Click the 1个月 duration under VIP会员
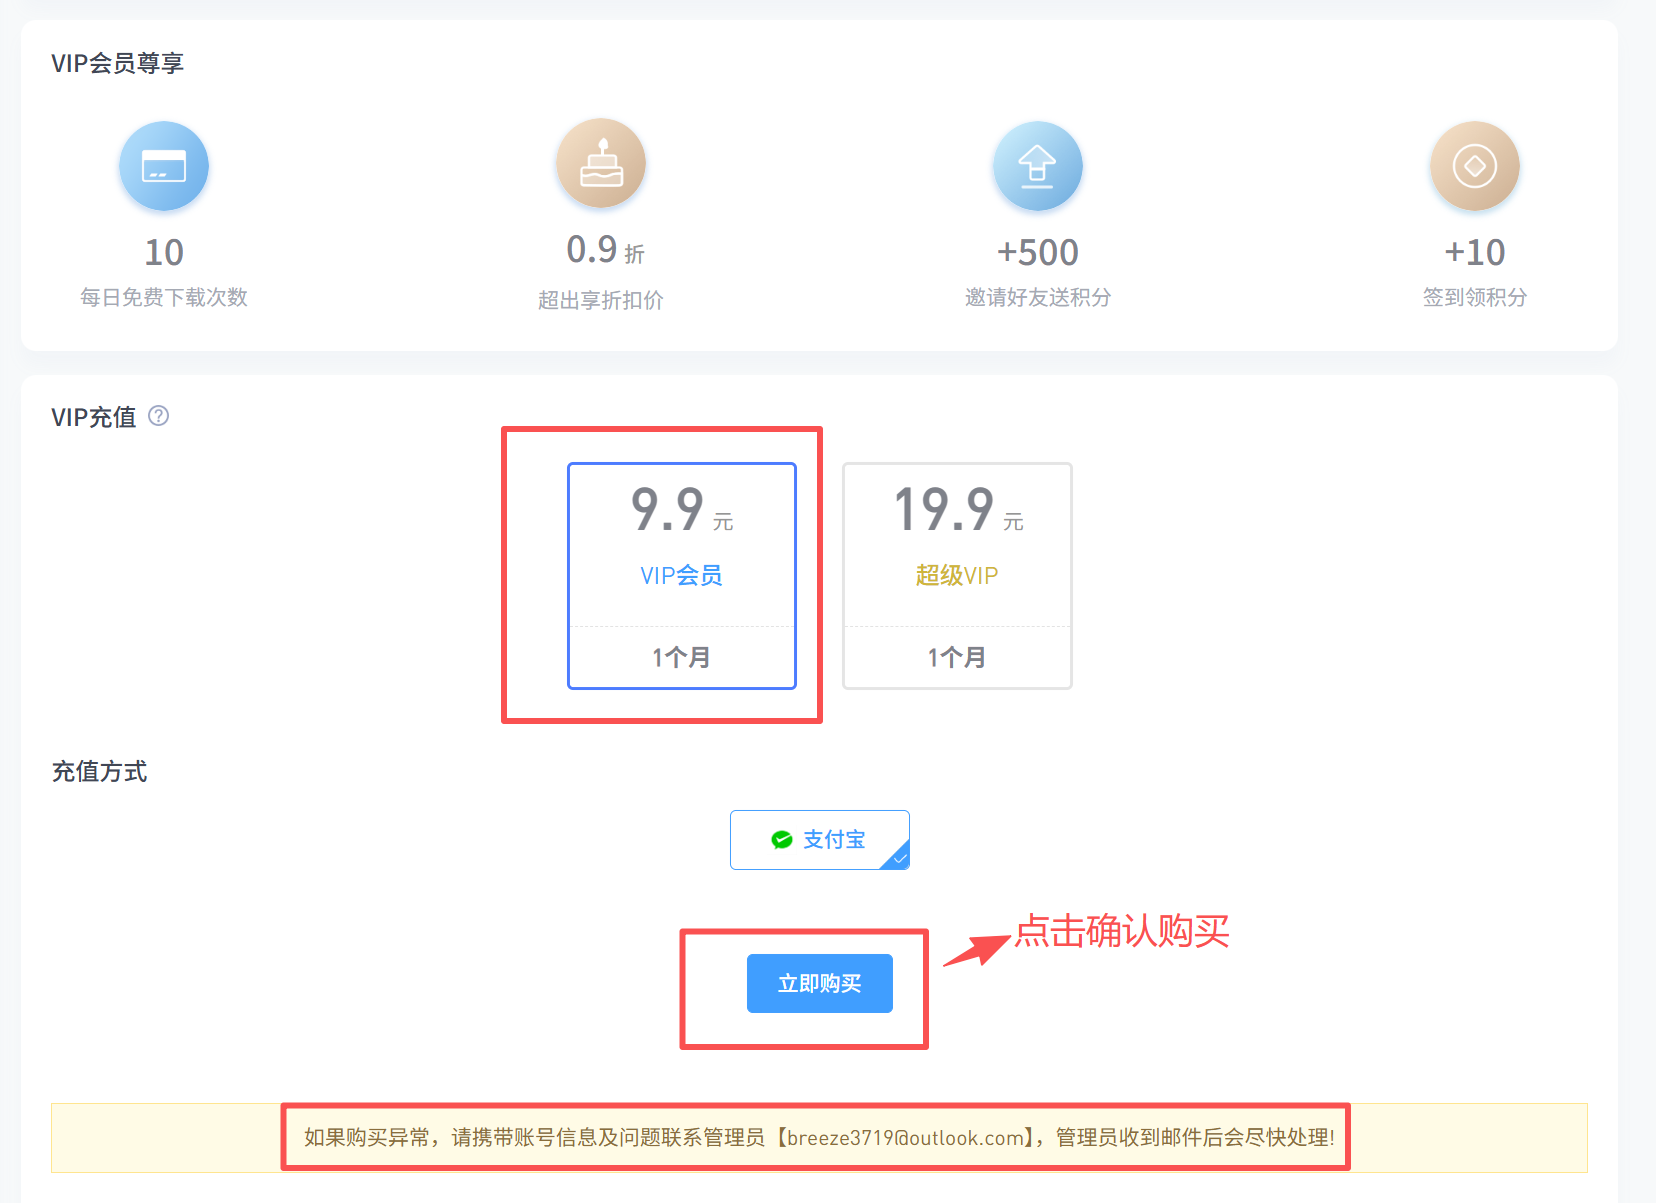This screenshot has width=1656, height=1203. [681, 658]
